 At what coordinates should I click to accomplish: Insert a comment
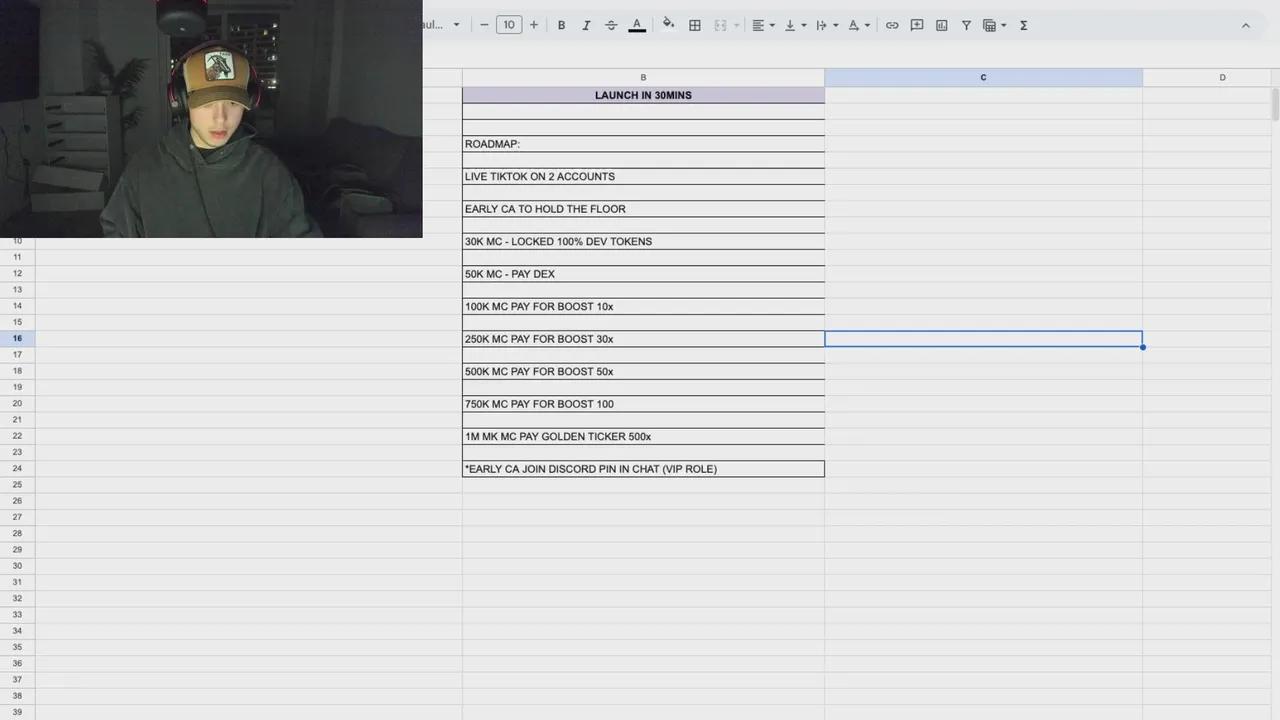[x=917, y=25]
